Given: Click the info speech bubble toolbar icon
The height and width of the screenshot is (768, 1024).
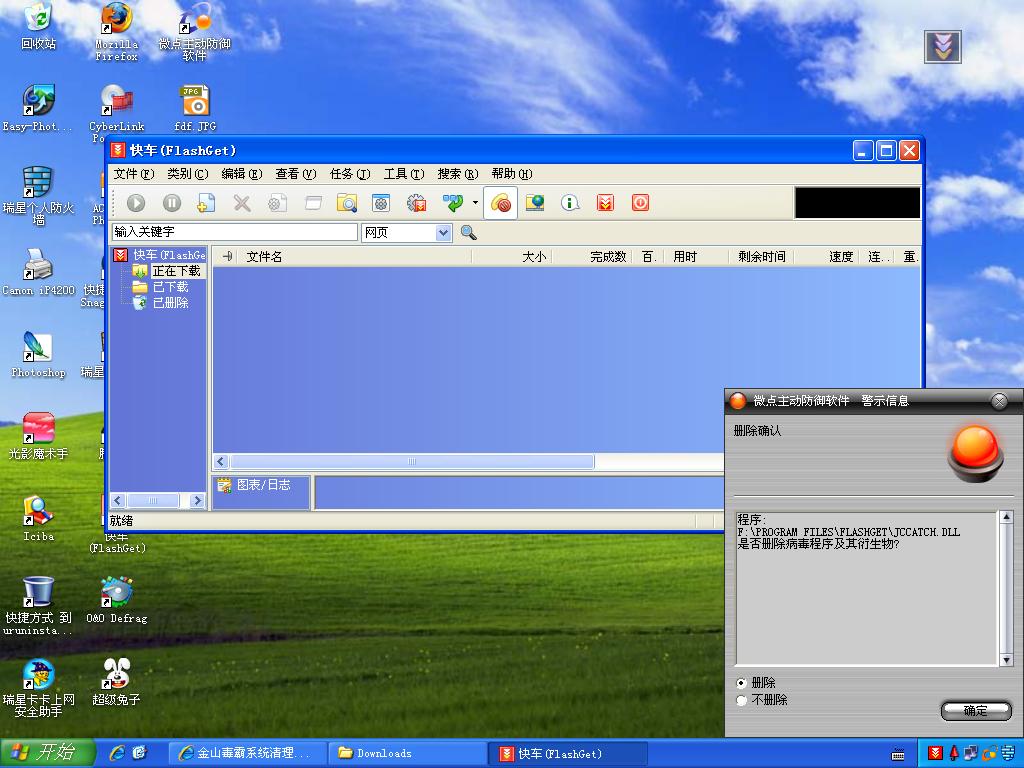Looking at the screenshot, I should click(x=570, y=203).
